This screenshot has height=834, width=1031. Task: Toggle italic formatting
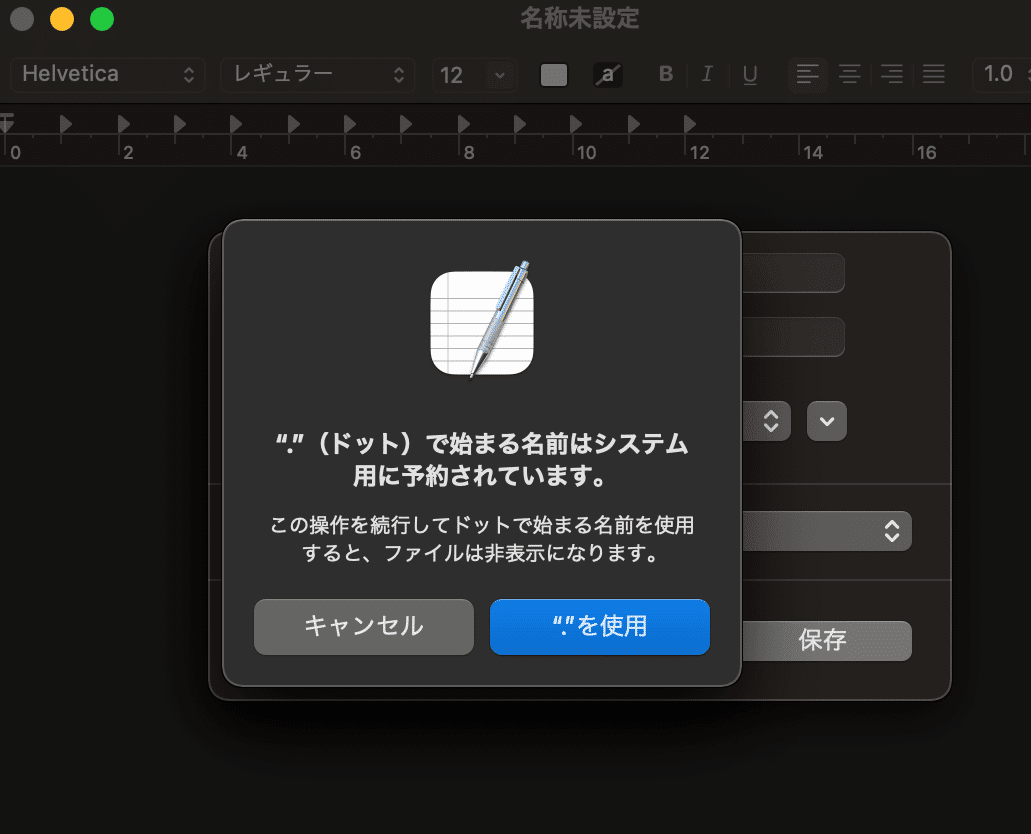pyautogui.click(x=707, y=74)
